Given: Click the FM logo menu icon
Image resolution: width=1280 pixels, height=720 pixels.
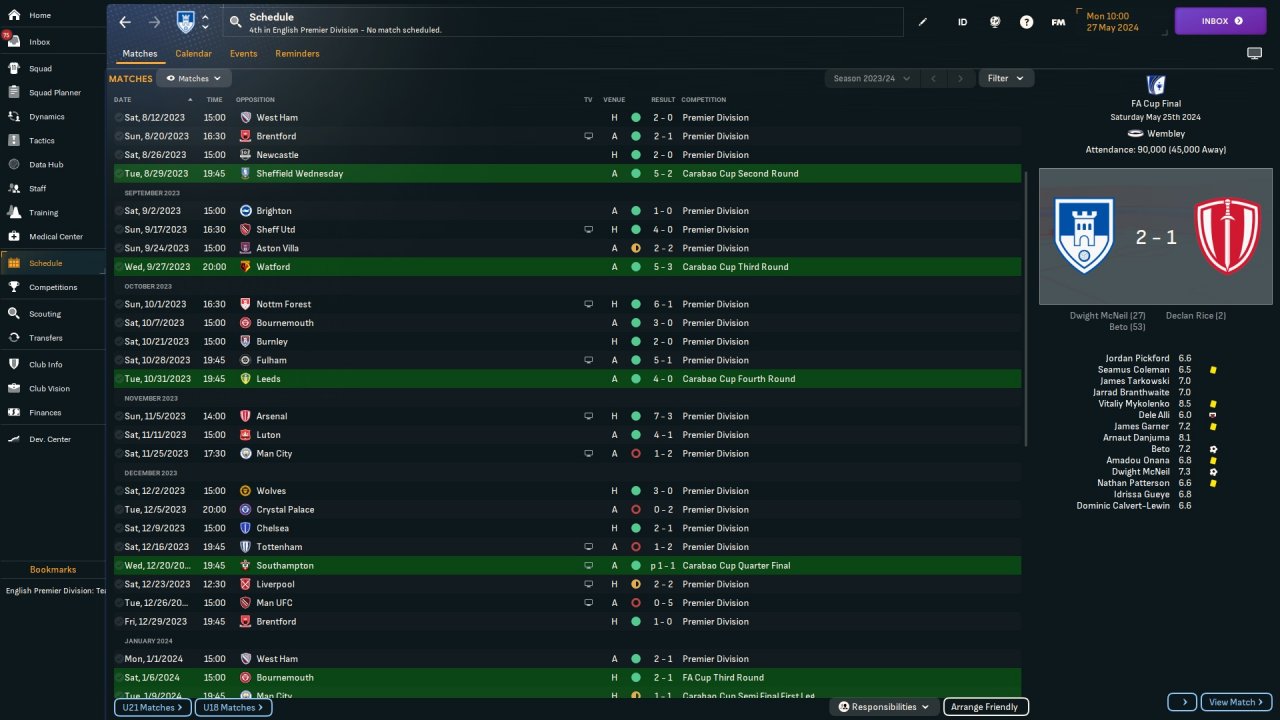Looking at the screenshot, I should click(x=1058, y=22).
